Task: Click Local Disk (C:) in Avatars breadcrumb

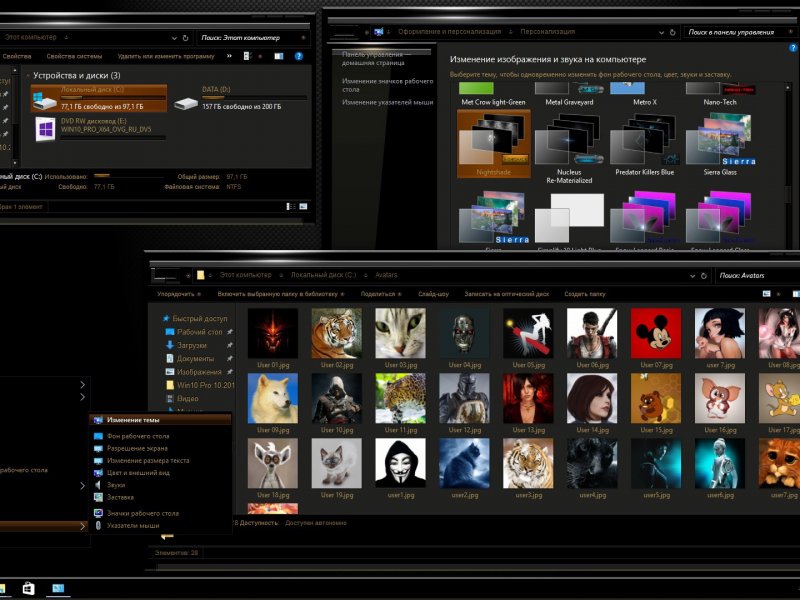Action: point(323,275)
